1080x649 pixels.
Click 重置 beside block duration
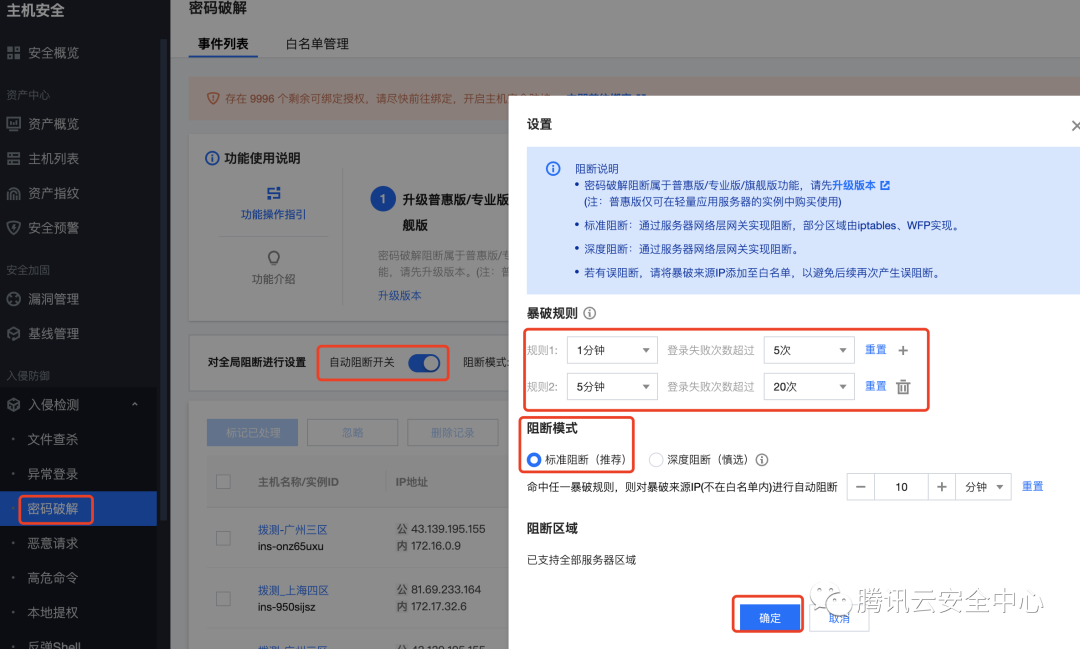coord(1032,486)
